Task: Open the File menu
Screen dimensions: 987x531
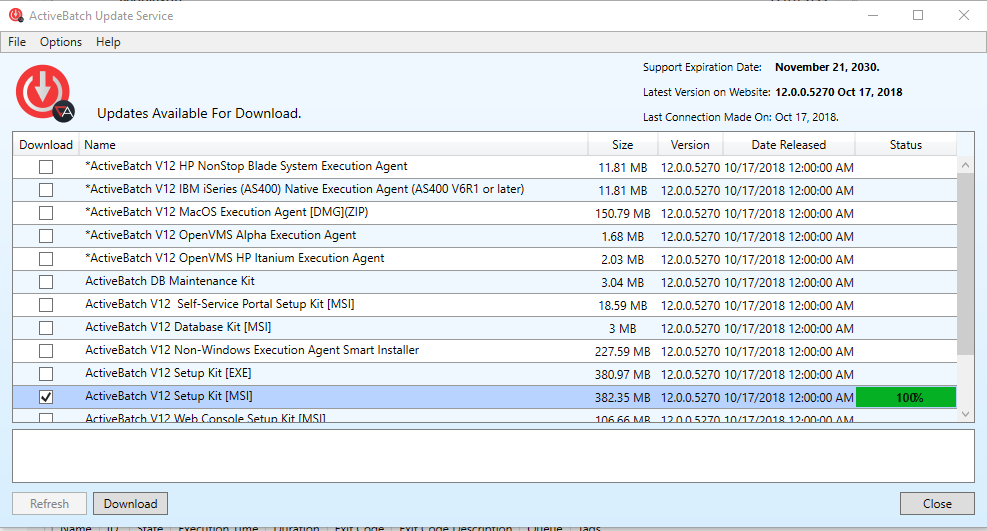Action: pyautogui.click(x=17, y=42)
